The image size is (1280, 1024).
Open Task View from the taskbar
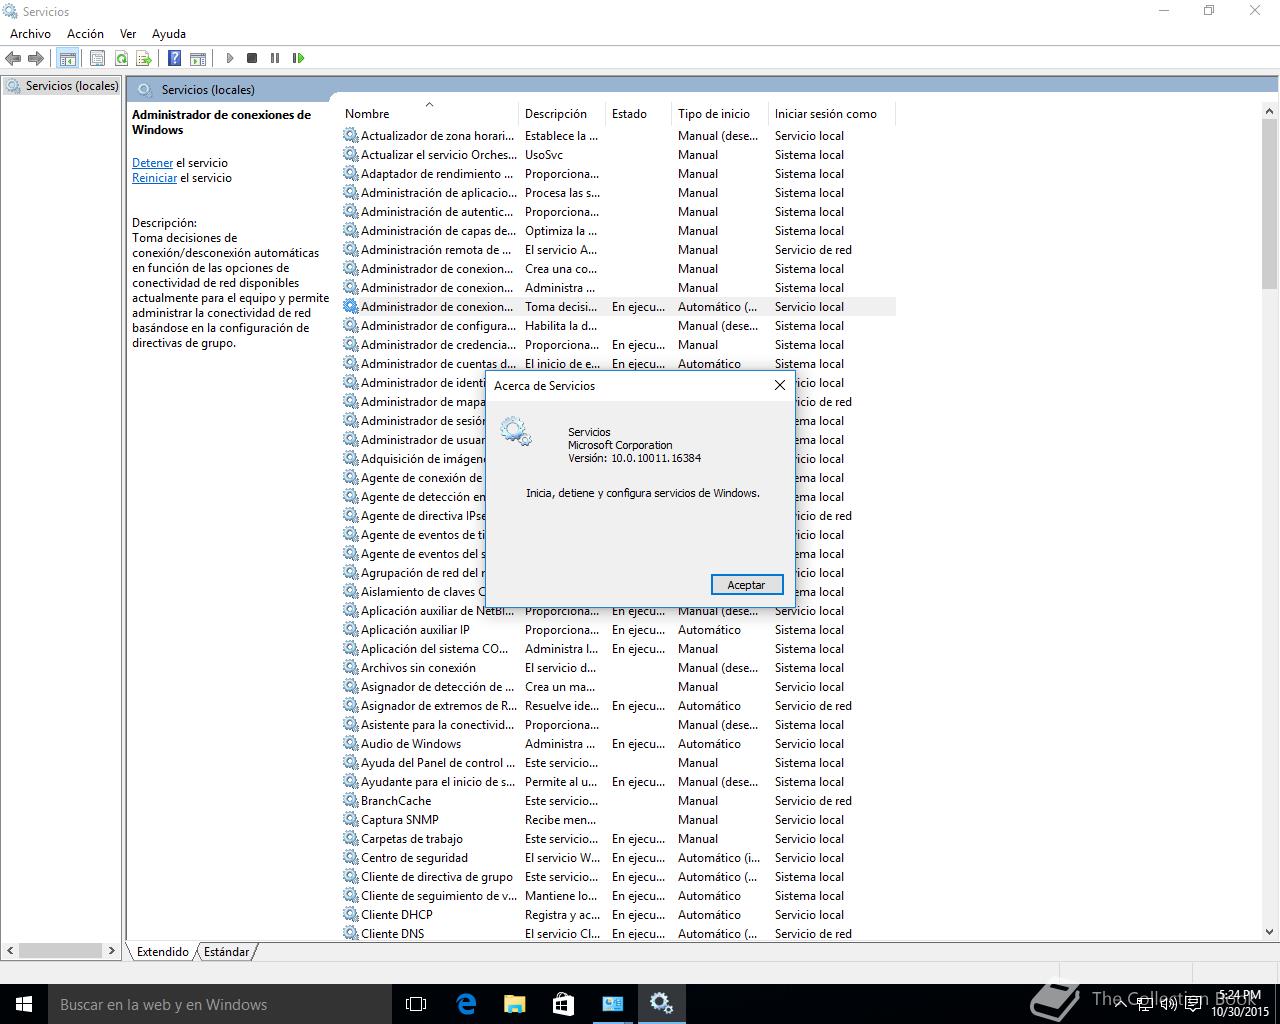(x=416, y=1004)
